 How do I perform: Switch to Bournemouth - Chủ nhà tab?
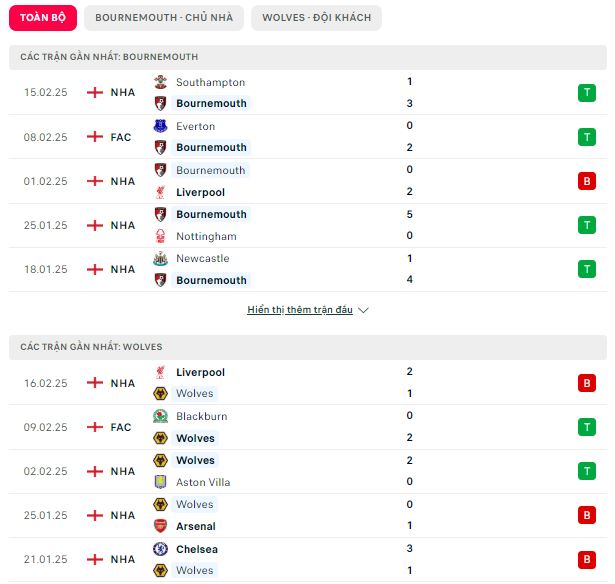click(x=164, y=18)
